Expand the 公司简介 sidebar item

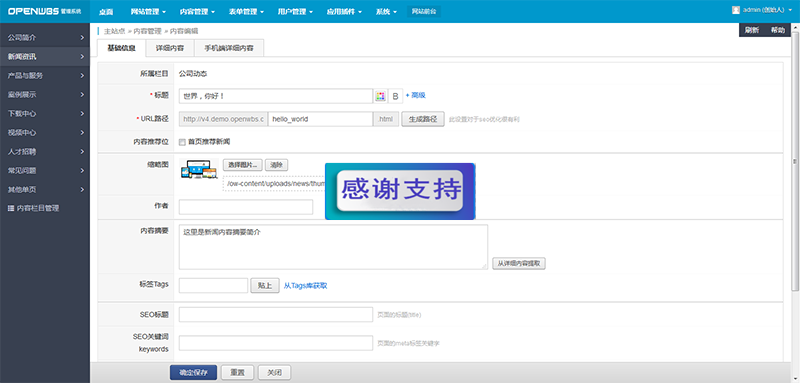(x=45, y=38)
